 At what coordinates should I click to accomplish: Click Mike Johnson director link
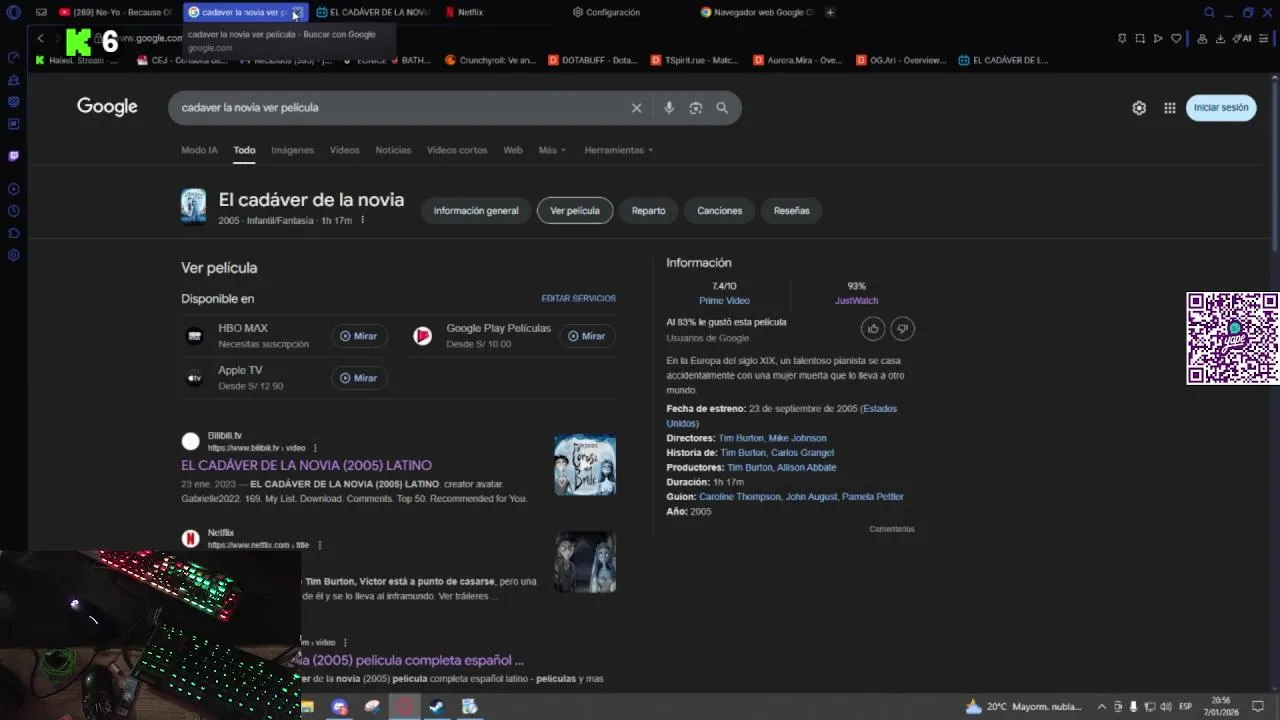pyautogui.click(x=797, y=438)
